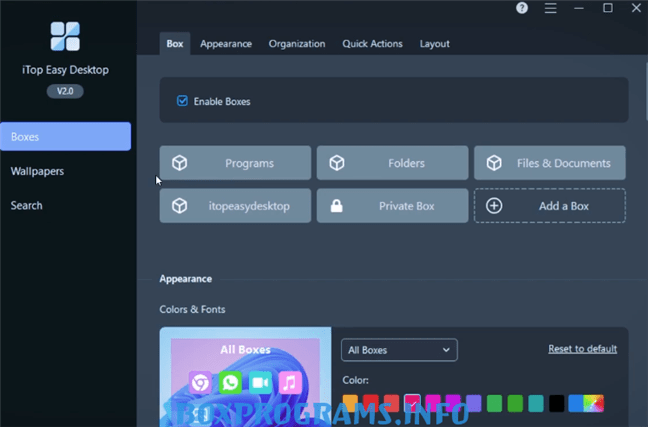
Task: Click the Colors & Fonts label
Action: pyautogui.click(x=192, y=309)
